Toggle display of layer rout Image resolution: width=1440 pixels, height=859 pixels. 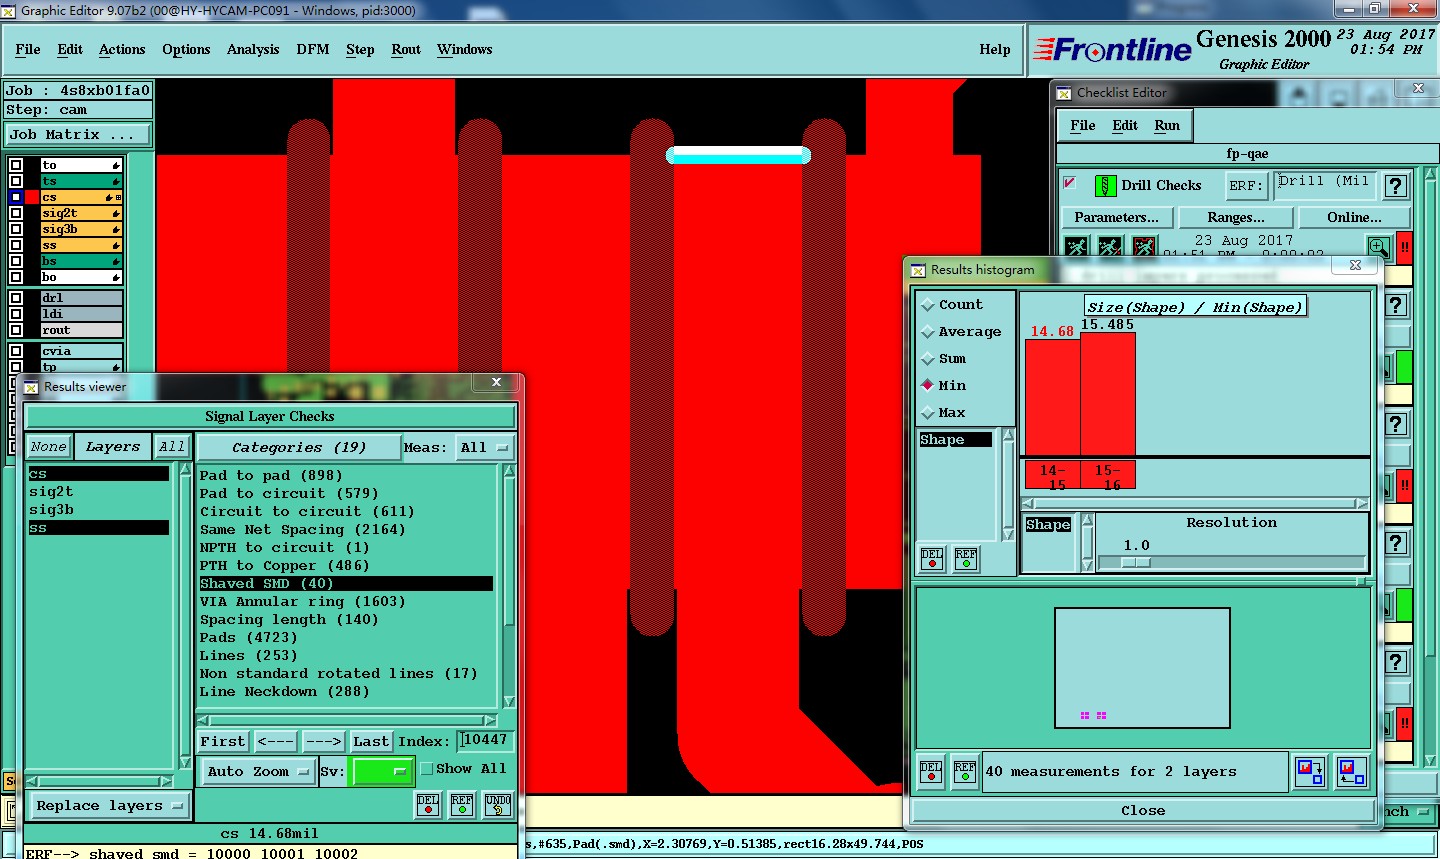16,330
